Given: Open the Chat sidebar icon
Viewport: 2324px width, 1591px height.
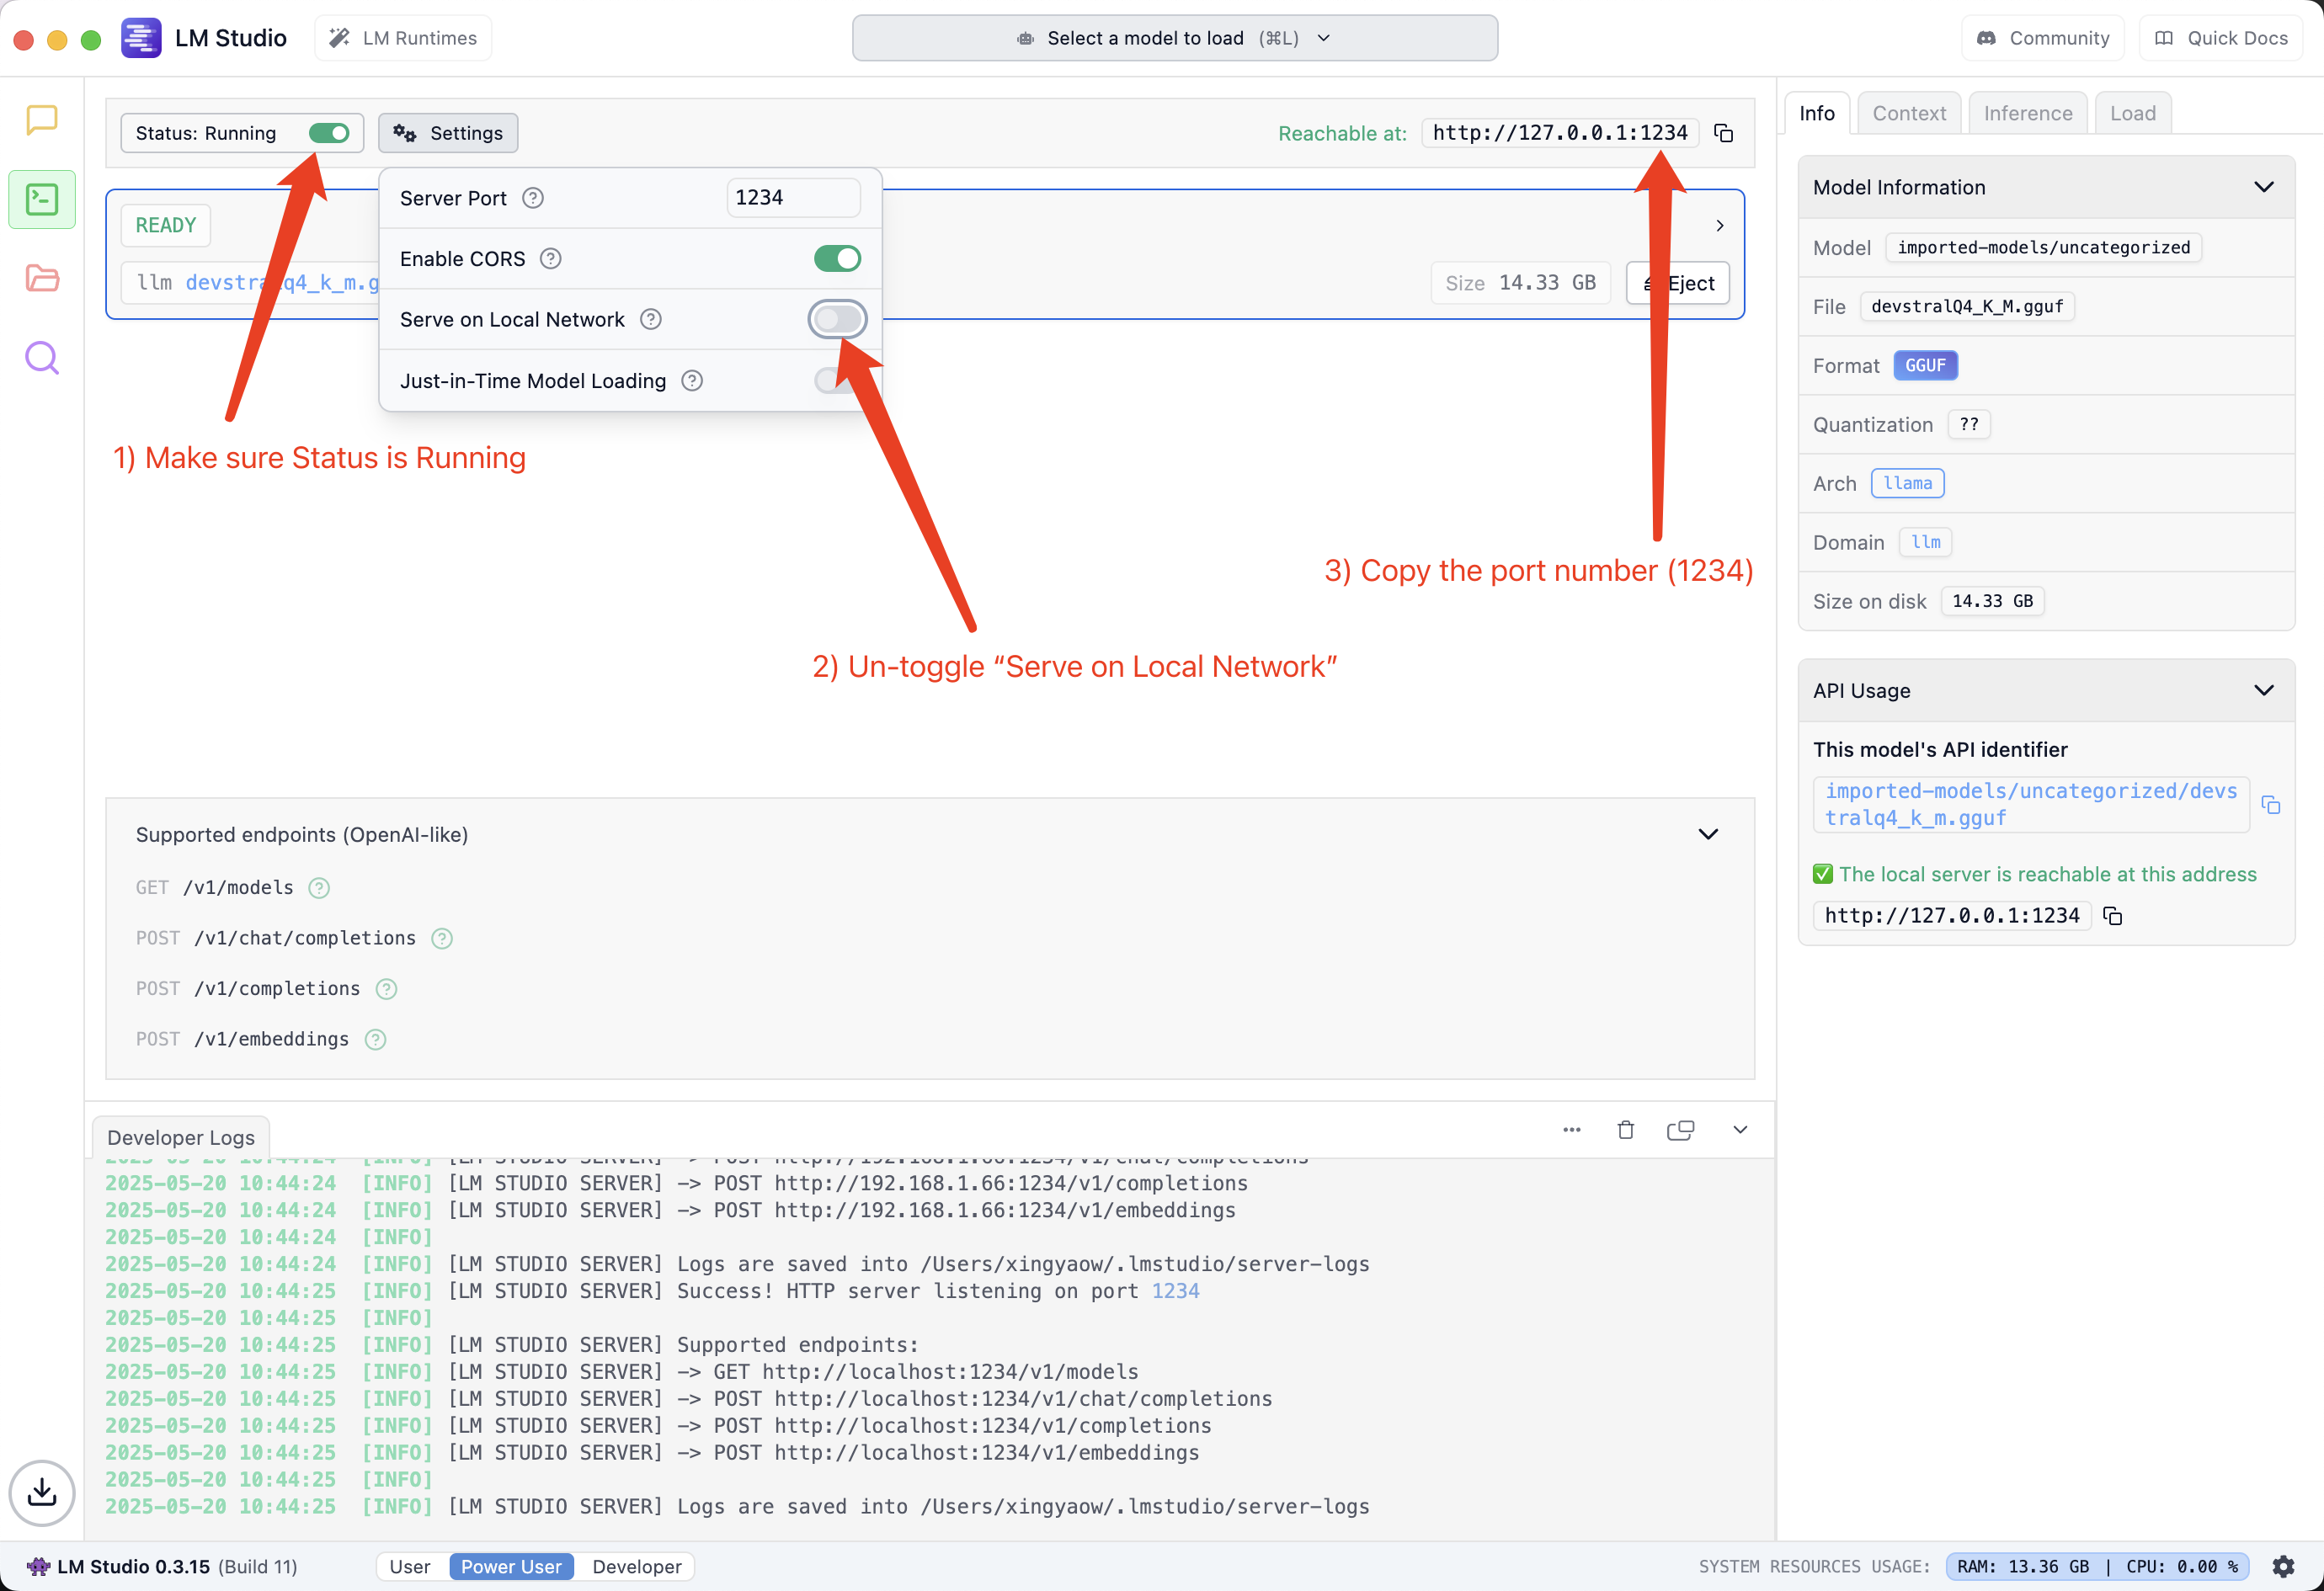Looking at the screenshot, I should [42, 120].
